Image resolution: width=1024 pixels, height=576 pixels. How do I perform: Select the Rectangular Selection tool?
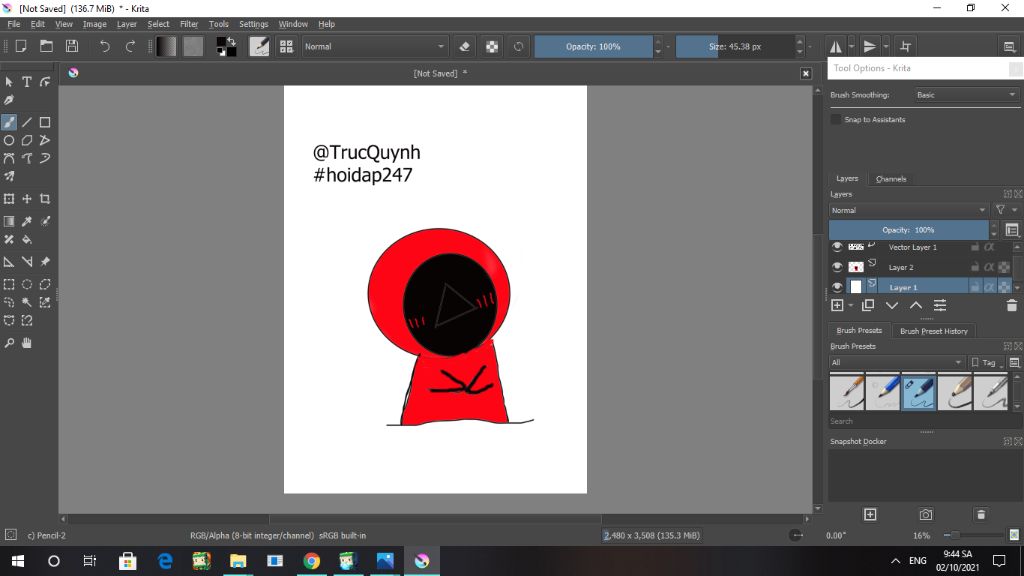pyautogui.click(x=9, y=284)
